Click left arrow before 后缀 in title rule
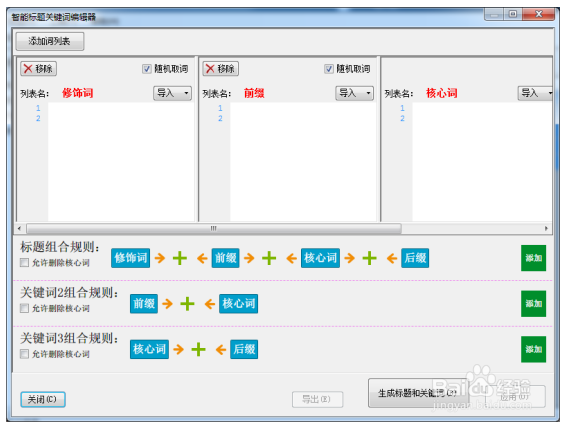563x425 pixels. [392, 258]
